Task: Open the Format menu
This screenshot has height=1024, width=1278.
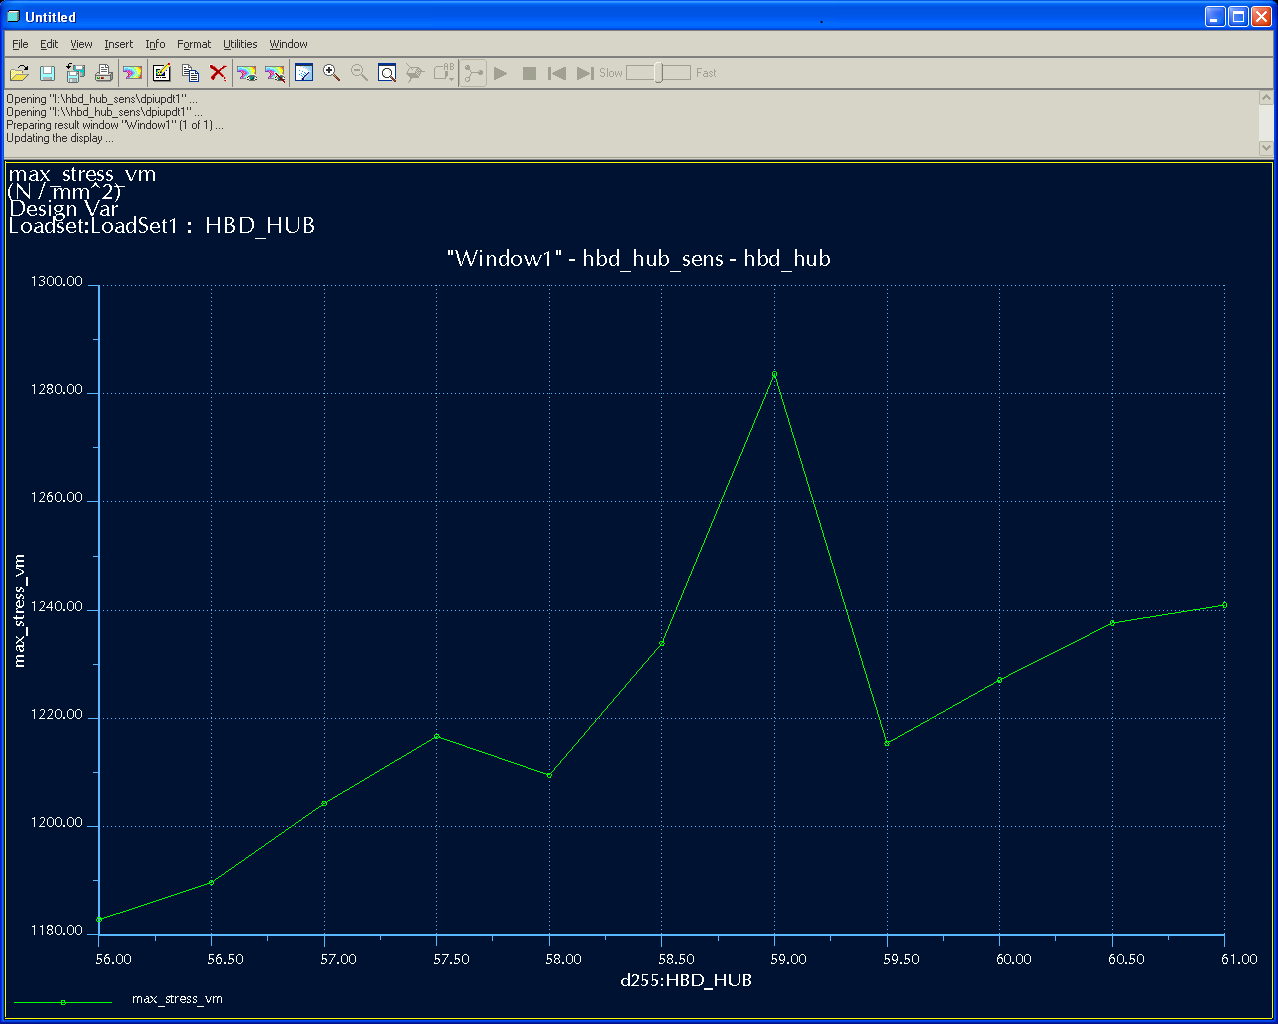Action: tap(194, 44)
